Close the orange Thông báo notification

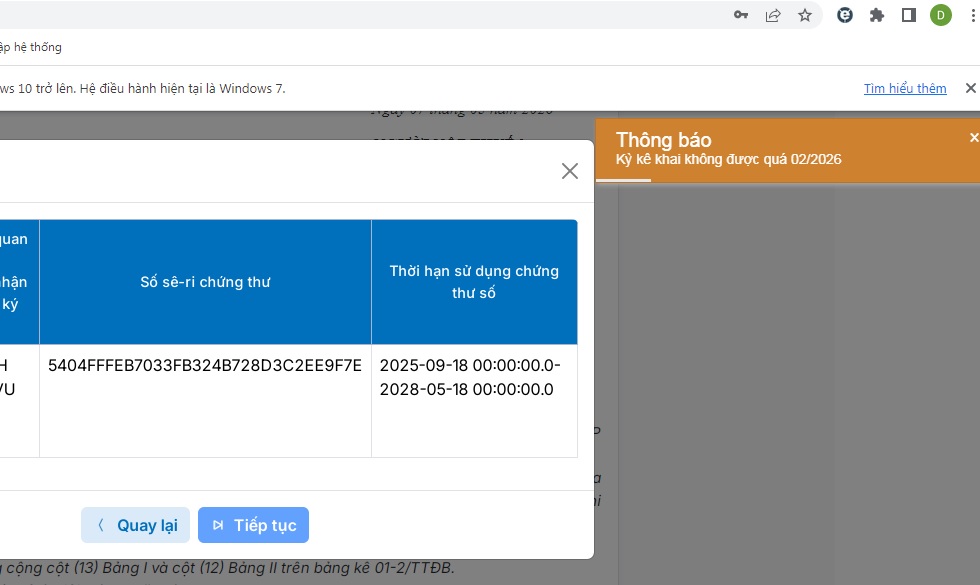point(974,138)
